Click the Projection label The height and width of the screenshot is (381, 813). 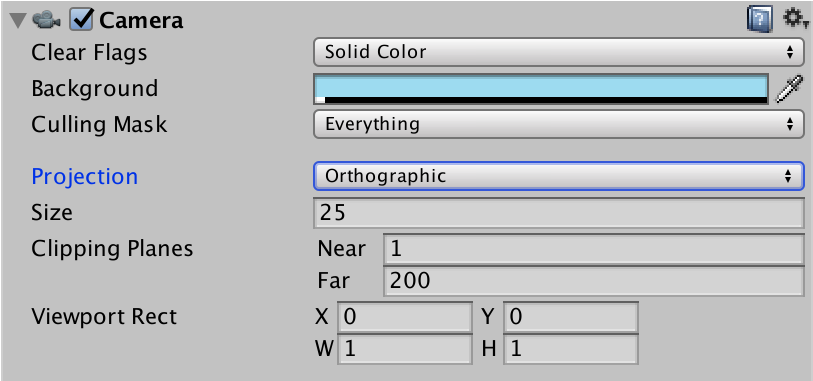click(85, 177)
